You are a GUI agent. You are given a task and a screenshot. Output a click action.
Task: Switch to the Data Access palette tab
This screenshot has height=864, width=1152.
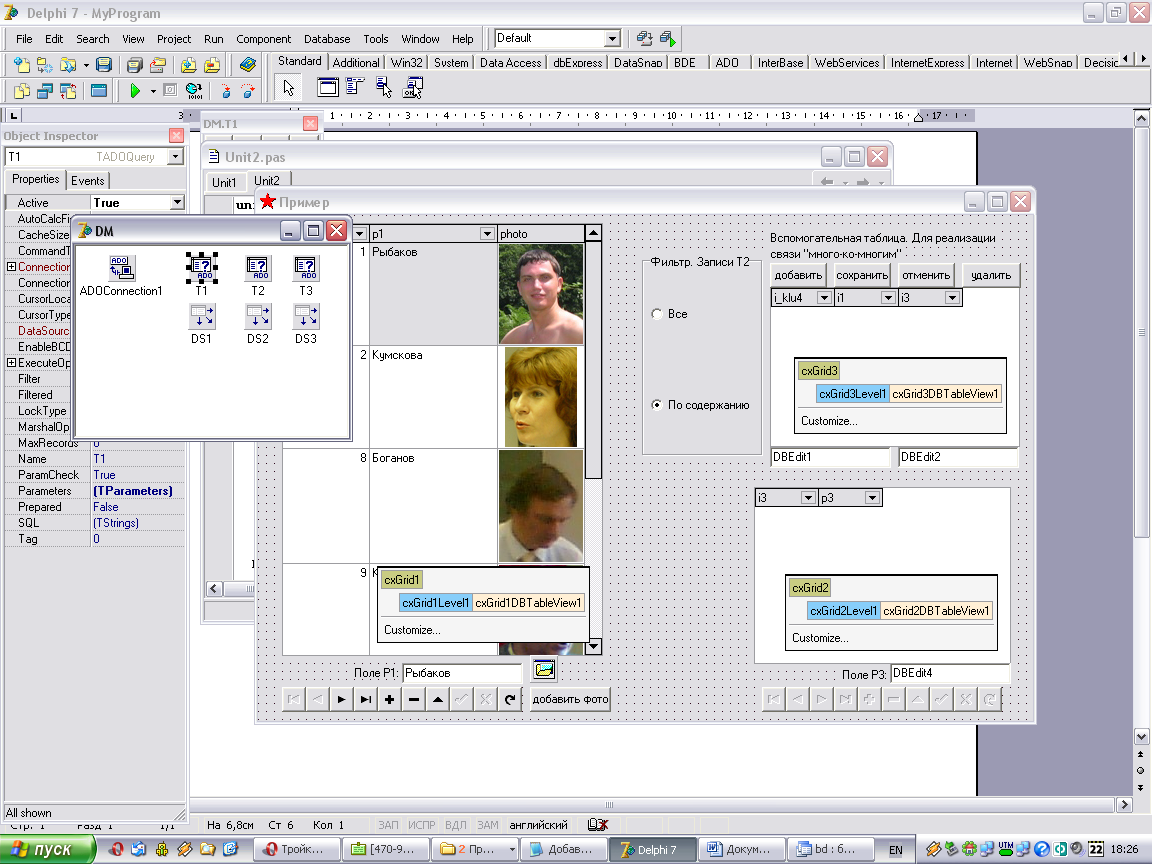pos(511,63)
